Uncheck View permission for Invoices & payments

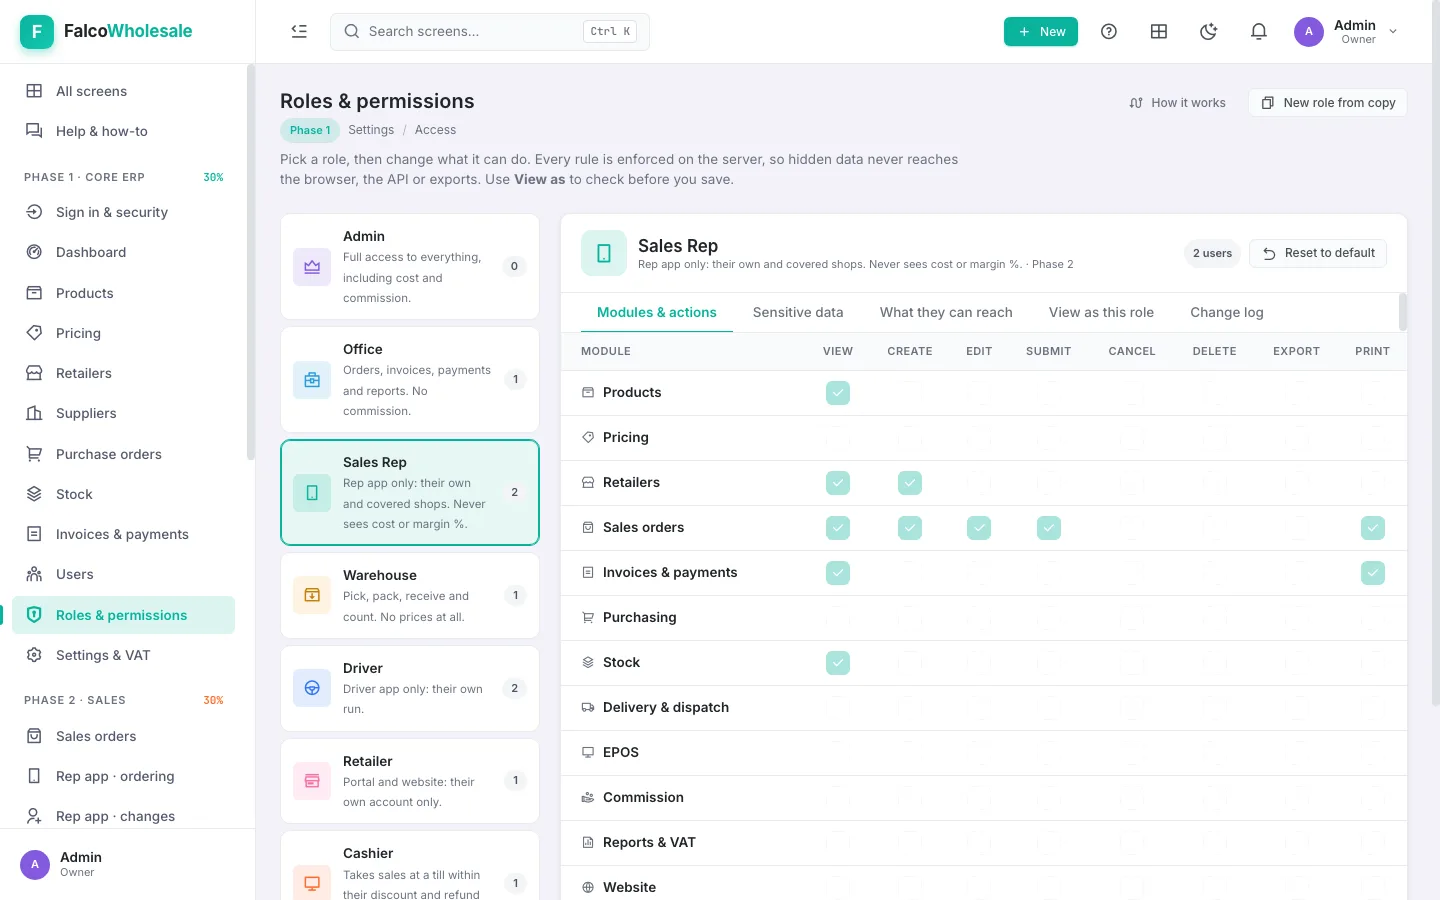click(838, 573)
